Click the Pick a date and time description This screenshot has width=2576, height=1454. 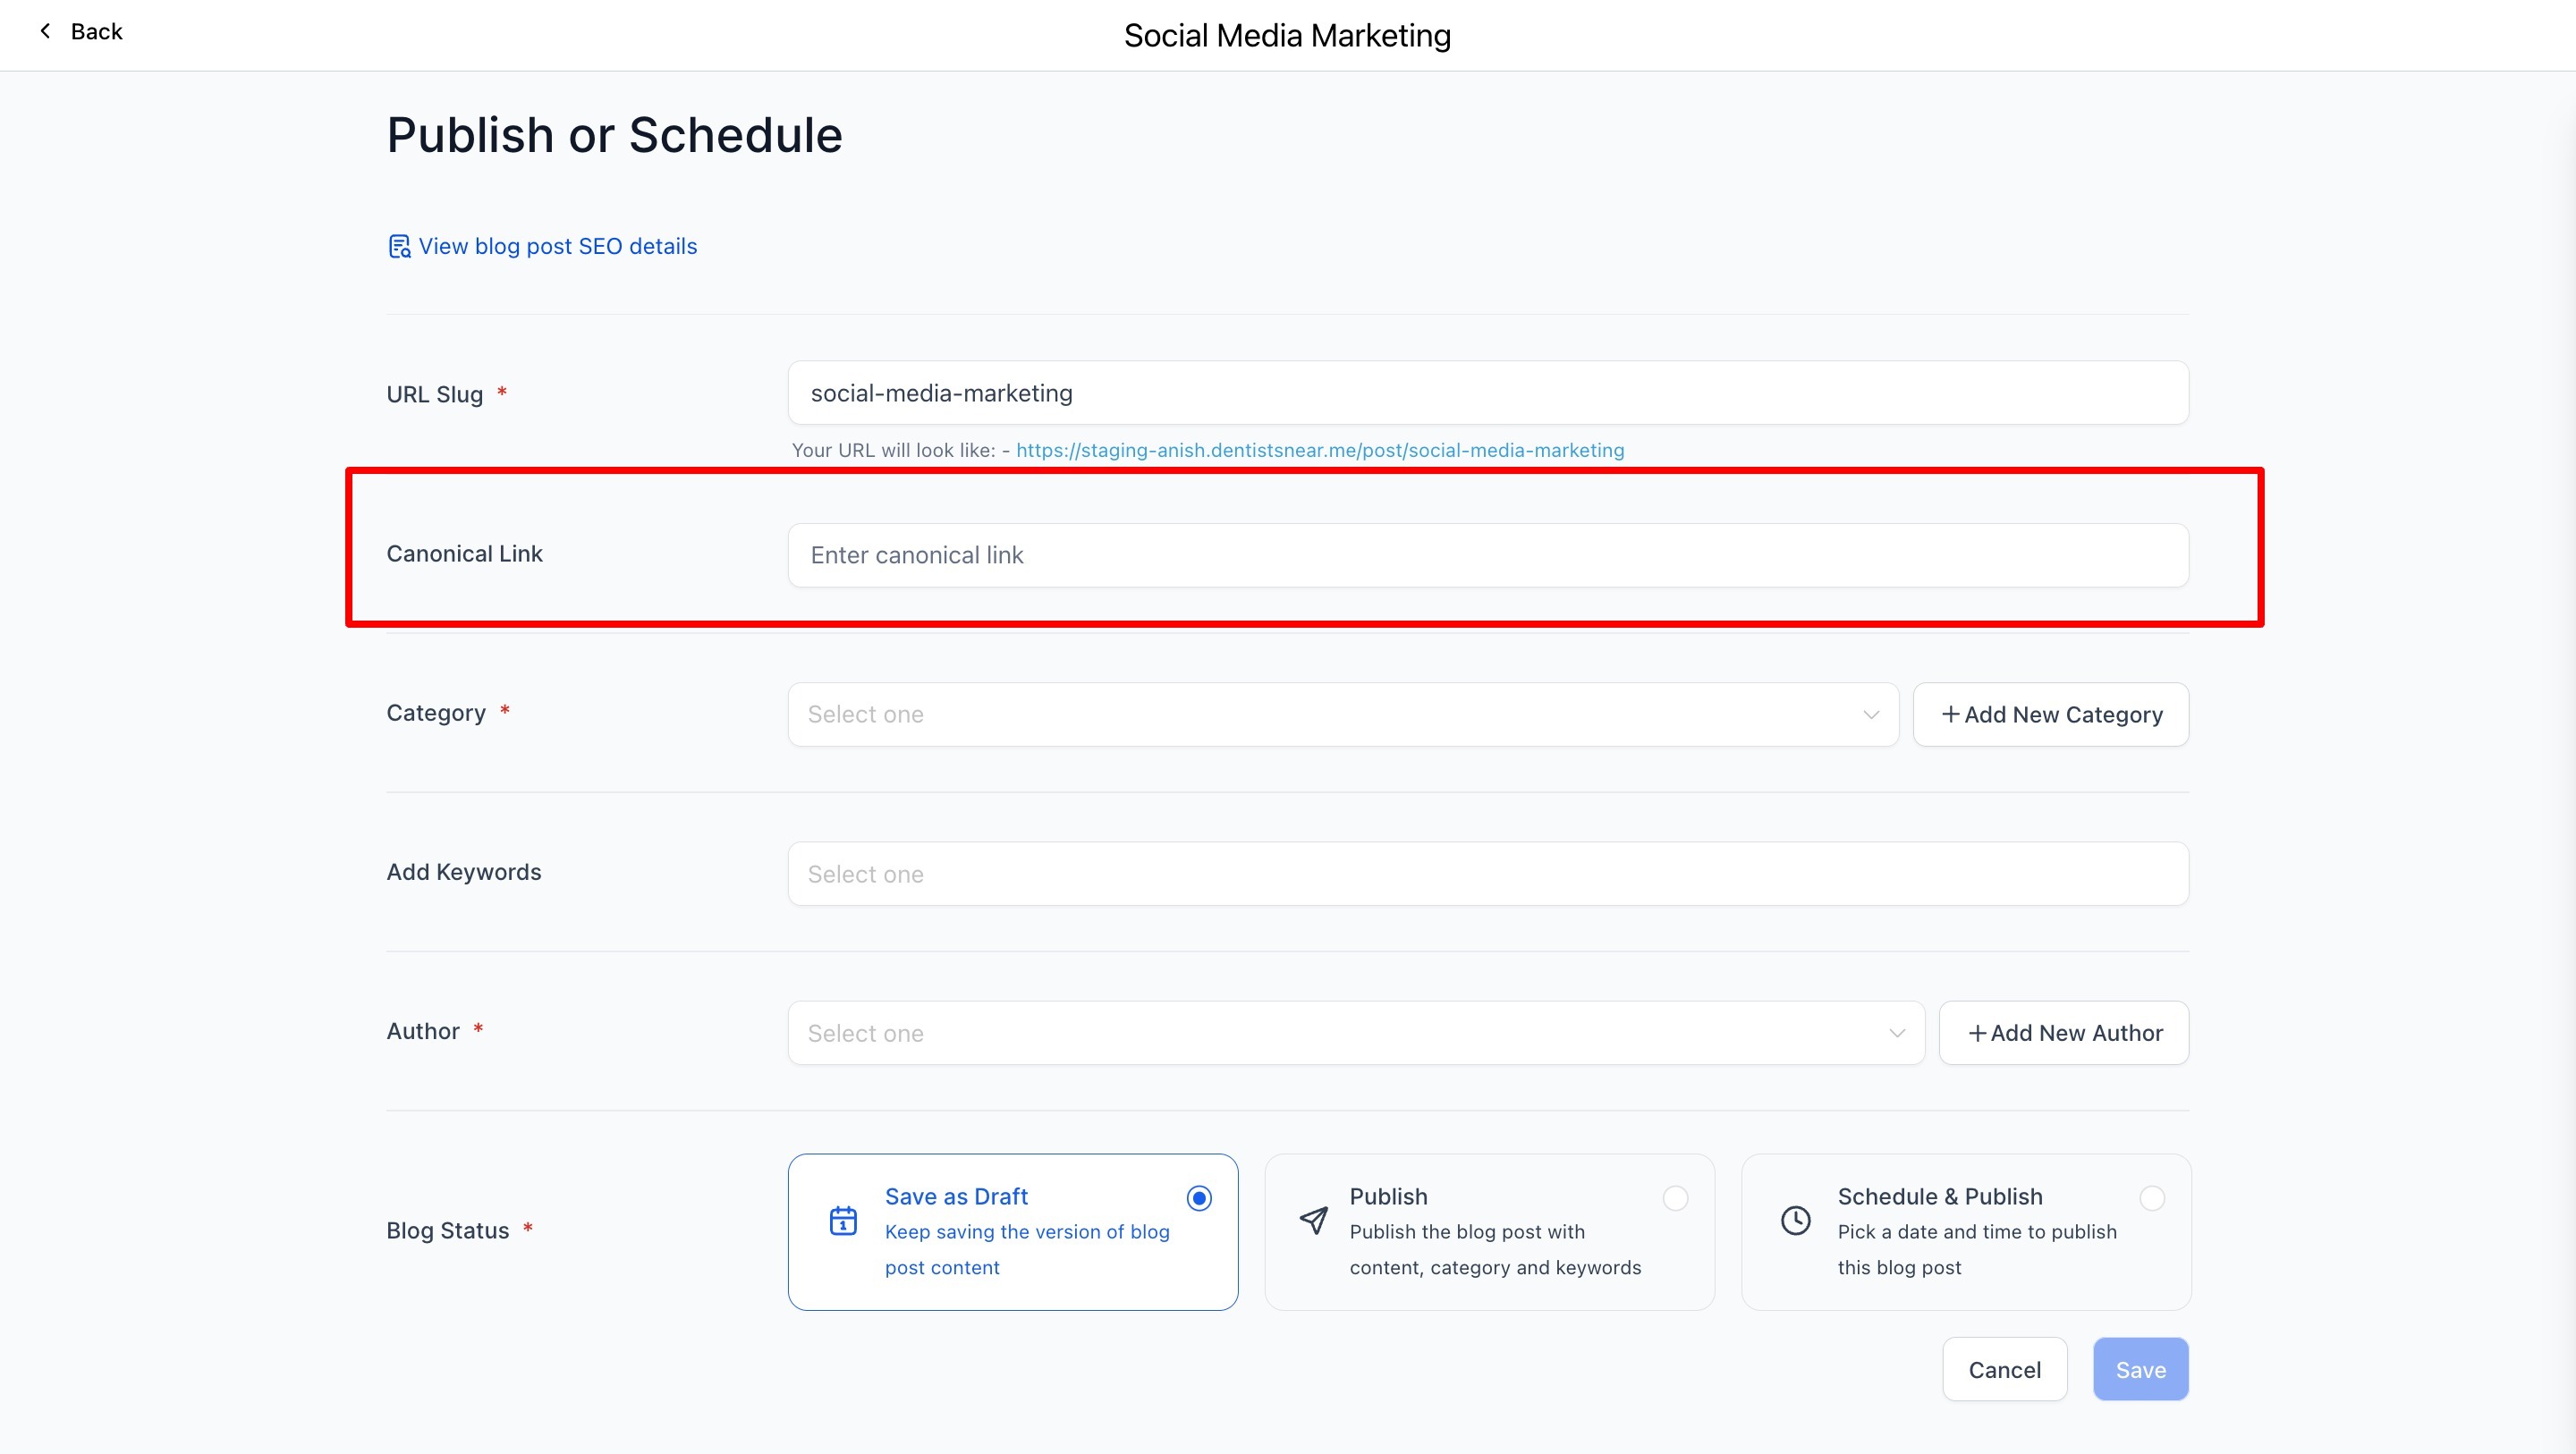(1977, 1250)
